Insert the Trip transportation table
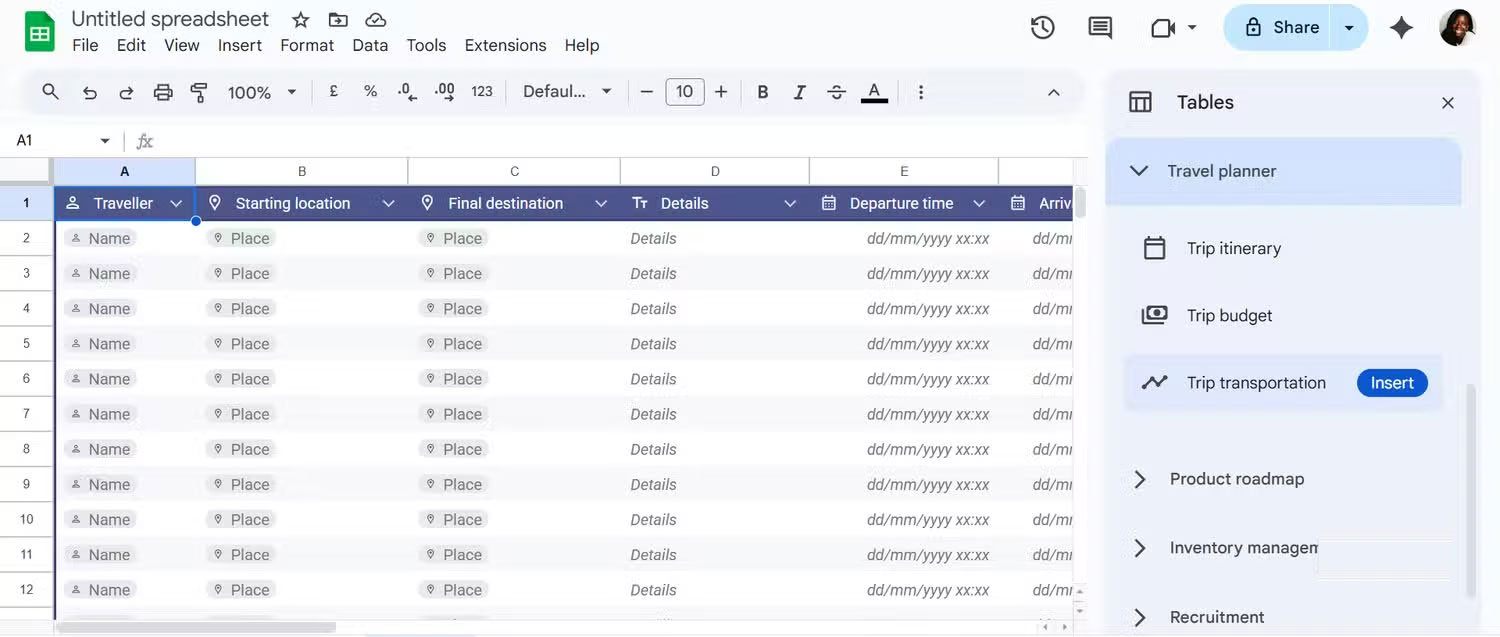Image resolution: width=1500 pixels, height=637 pixels. pos(1391,382)
